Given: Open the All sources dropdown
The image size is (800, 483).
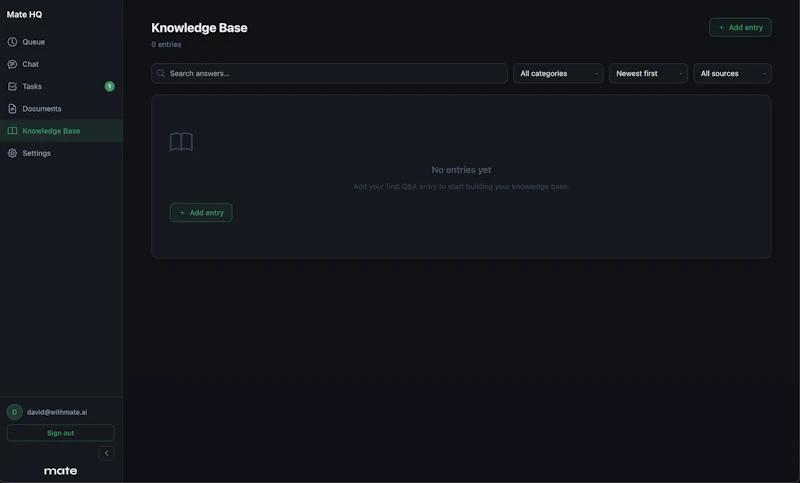Looking at the screenshot, I should 732,73.
